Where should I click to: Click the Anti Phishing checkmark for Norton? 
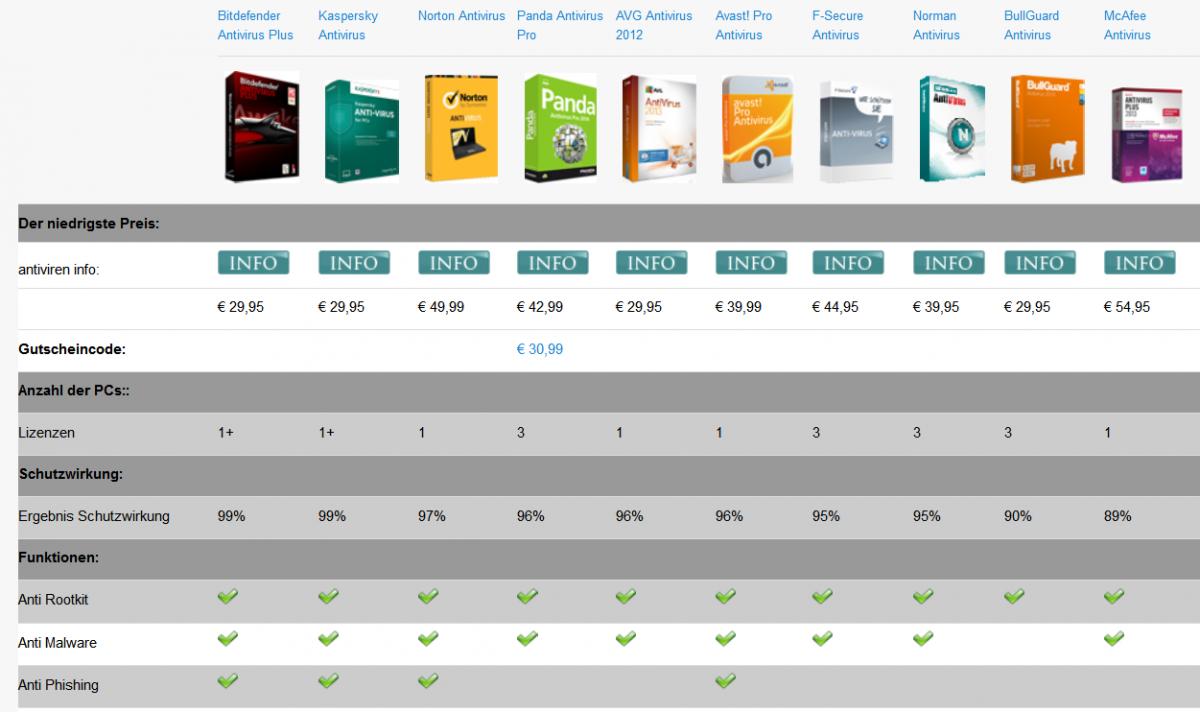tap(428, 681)
